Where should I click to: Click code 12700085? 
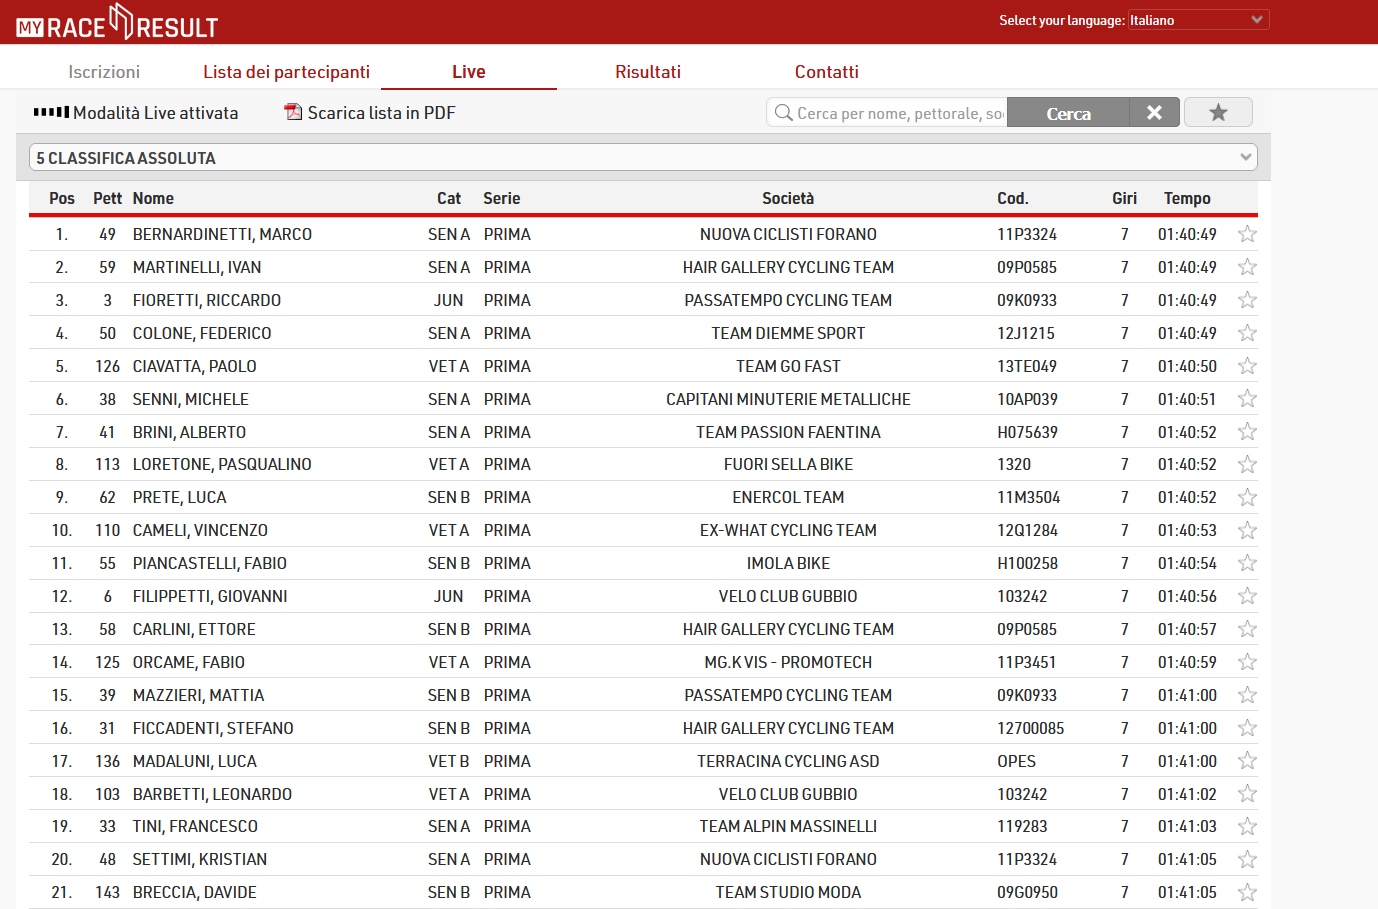coord(1030,728)
